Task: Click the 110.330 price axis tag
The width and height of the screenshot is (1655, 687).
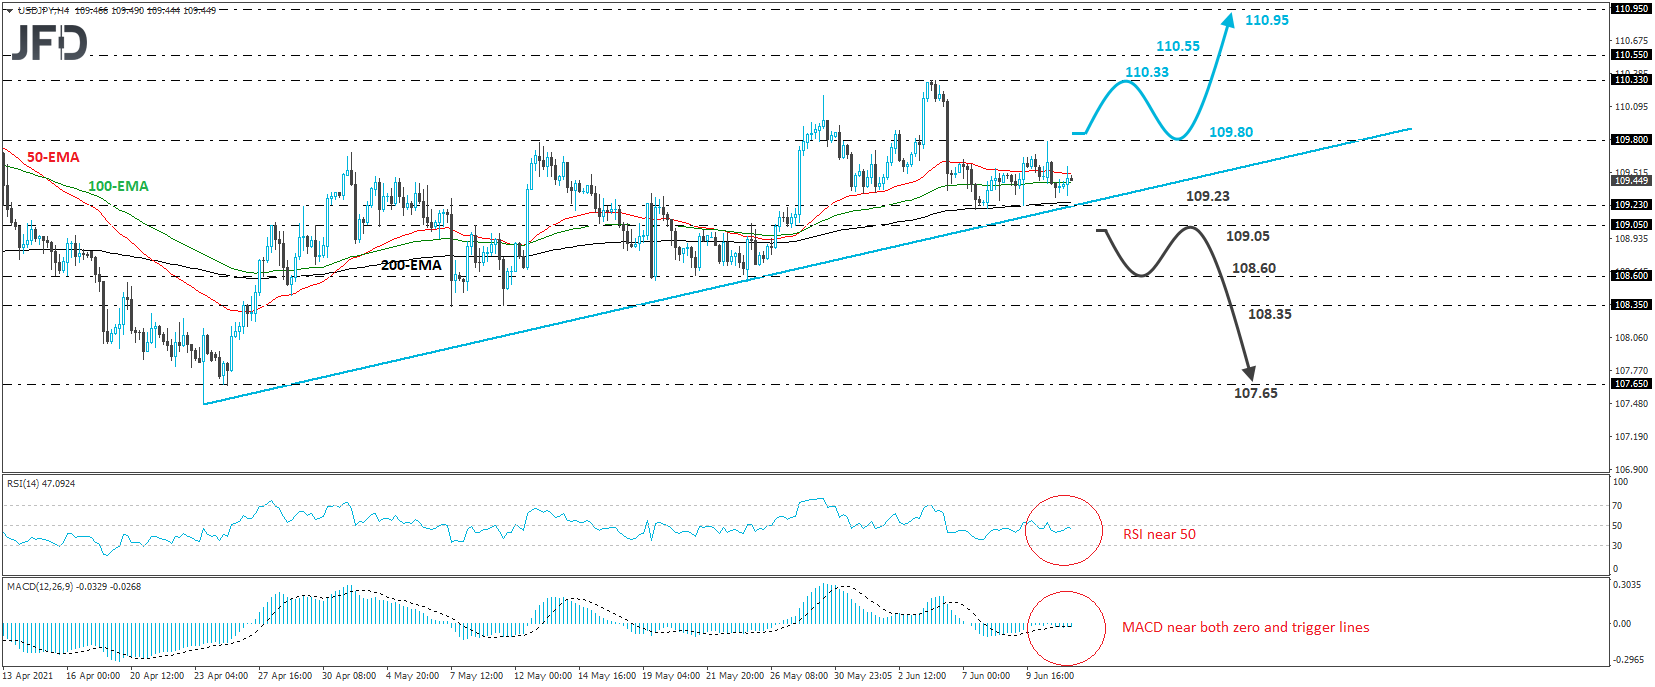Action: pos(1631,80)
